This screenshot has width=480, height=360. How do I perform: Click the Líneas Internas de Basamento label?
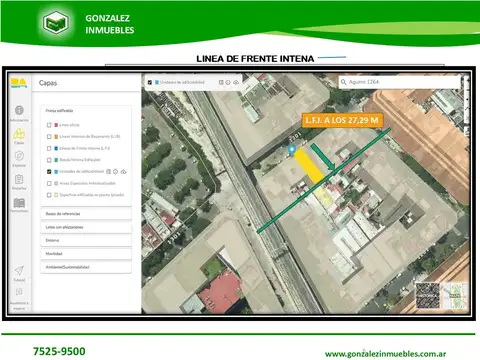(90, 137)
